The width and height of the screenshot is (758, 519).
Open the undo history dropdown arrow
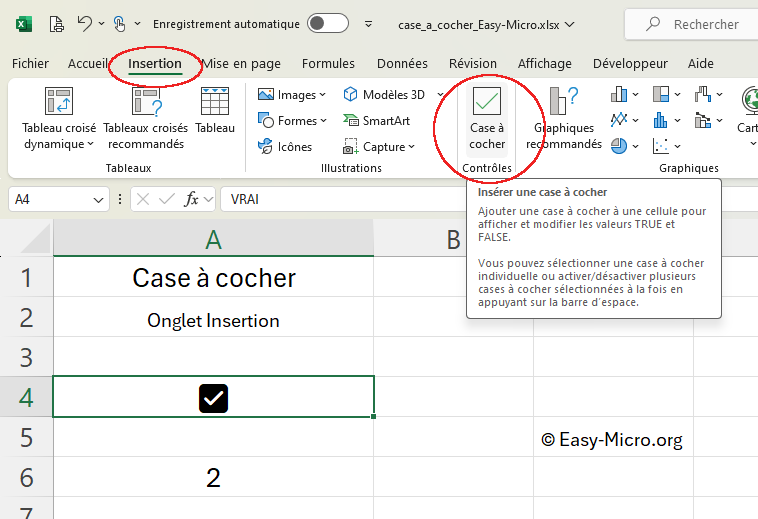click(x=102, y=23)
